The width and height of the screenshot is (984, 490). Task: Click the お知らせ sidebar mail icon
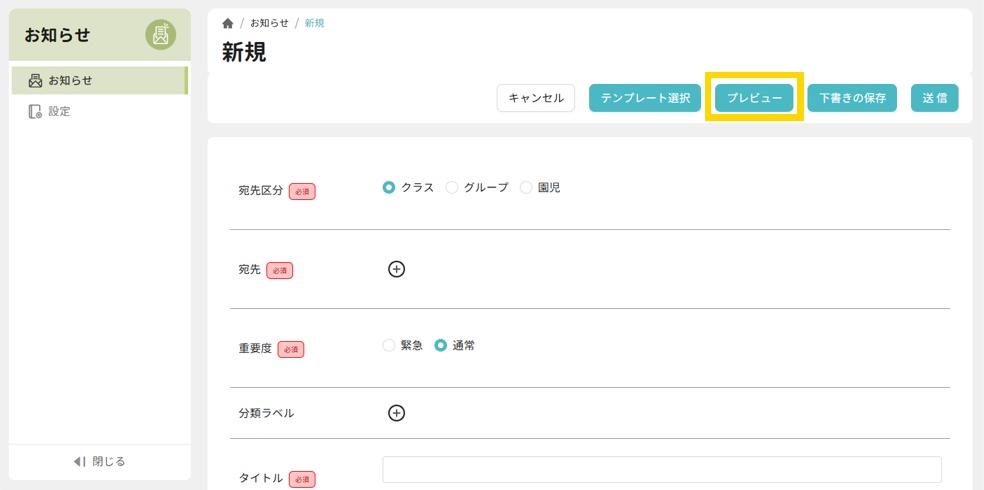point(35,81)
